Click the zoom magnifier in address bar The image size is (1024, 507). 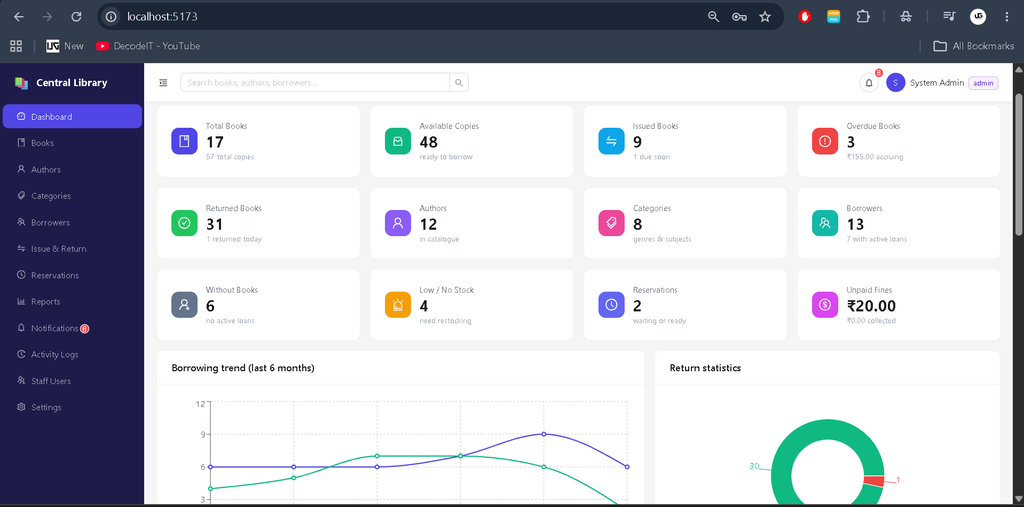pyautogui.click(x=713, y=17)
